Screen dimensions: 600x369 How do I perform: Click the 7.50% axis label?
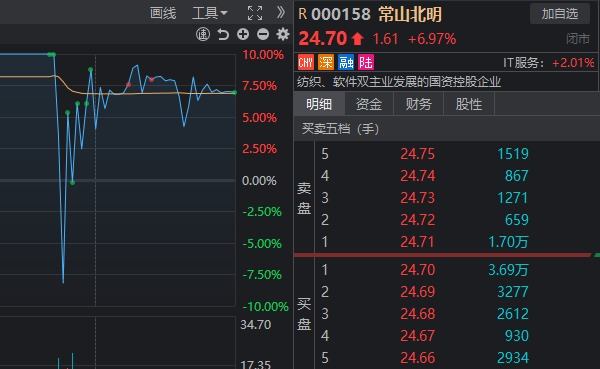pyautogui.click(x=259, y=86)
